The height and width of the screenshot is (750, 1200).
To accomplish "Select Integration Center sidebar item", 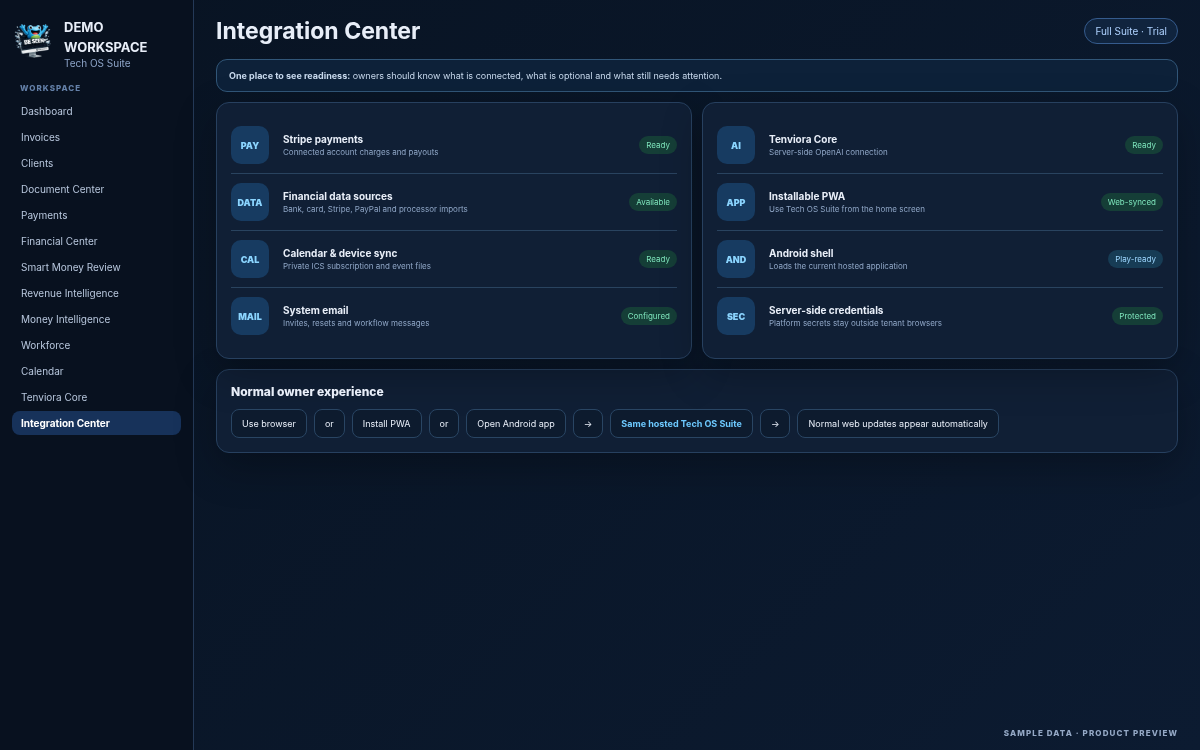I will (96, 423).
